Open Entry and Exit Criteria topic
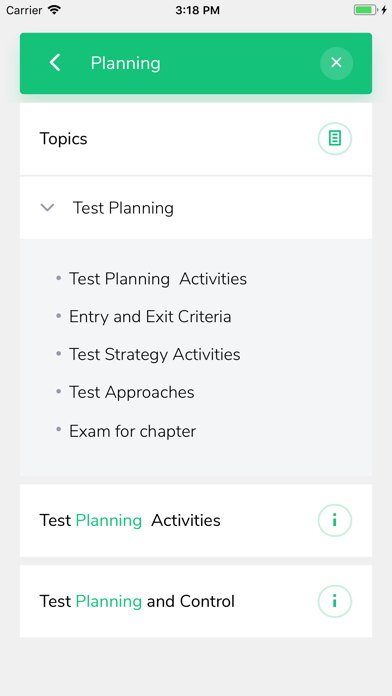The height and width of the screenshot is (696, 392). point(150,316)
